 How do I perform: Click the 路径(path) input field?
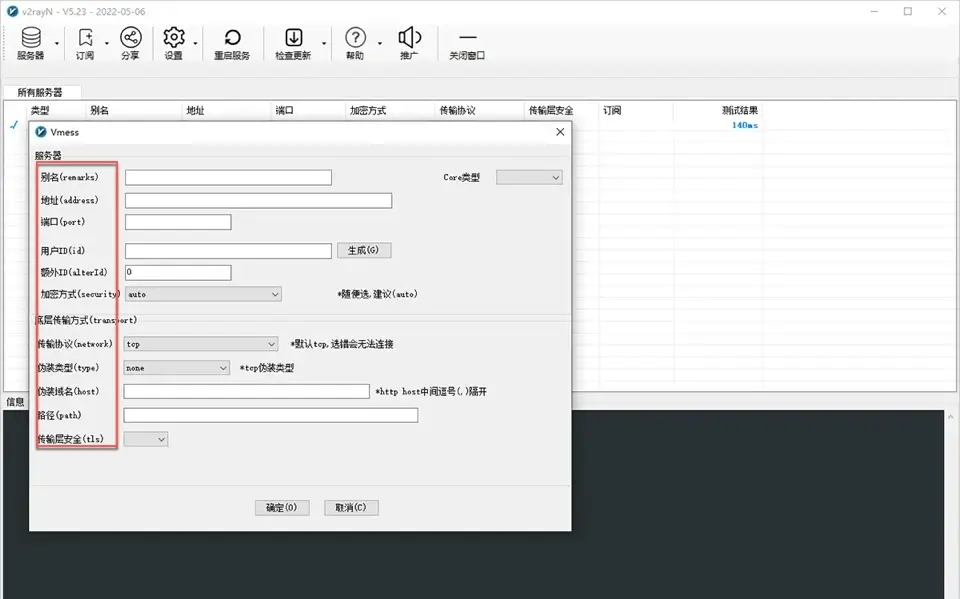pos(271,415)
